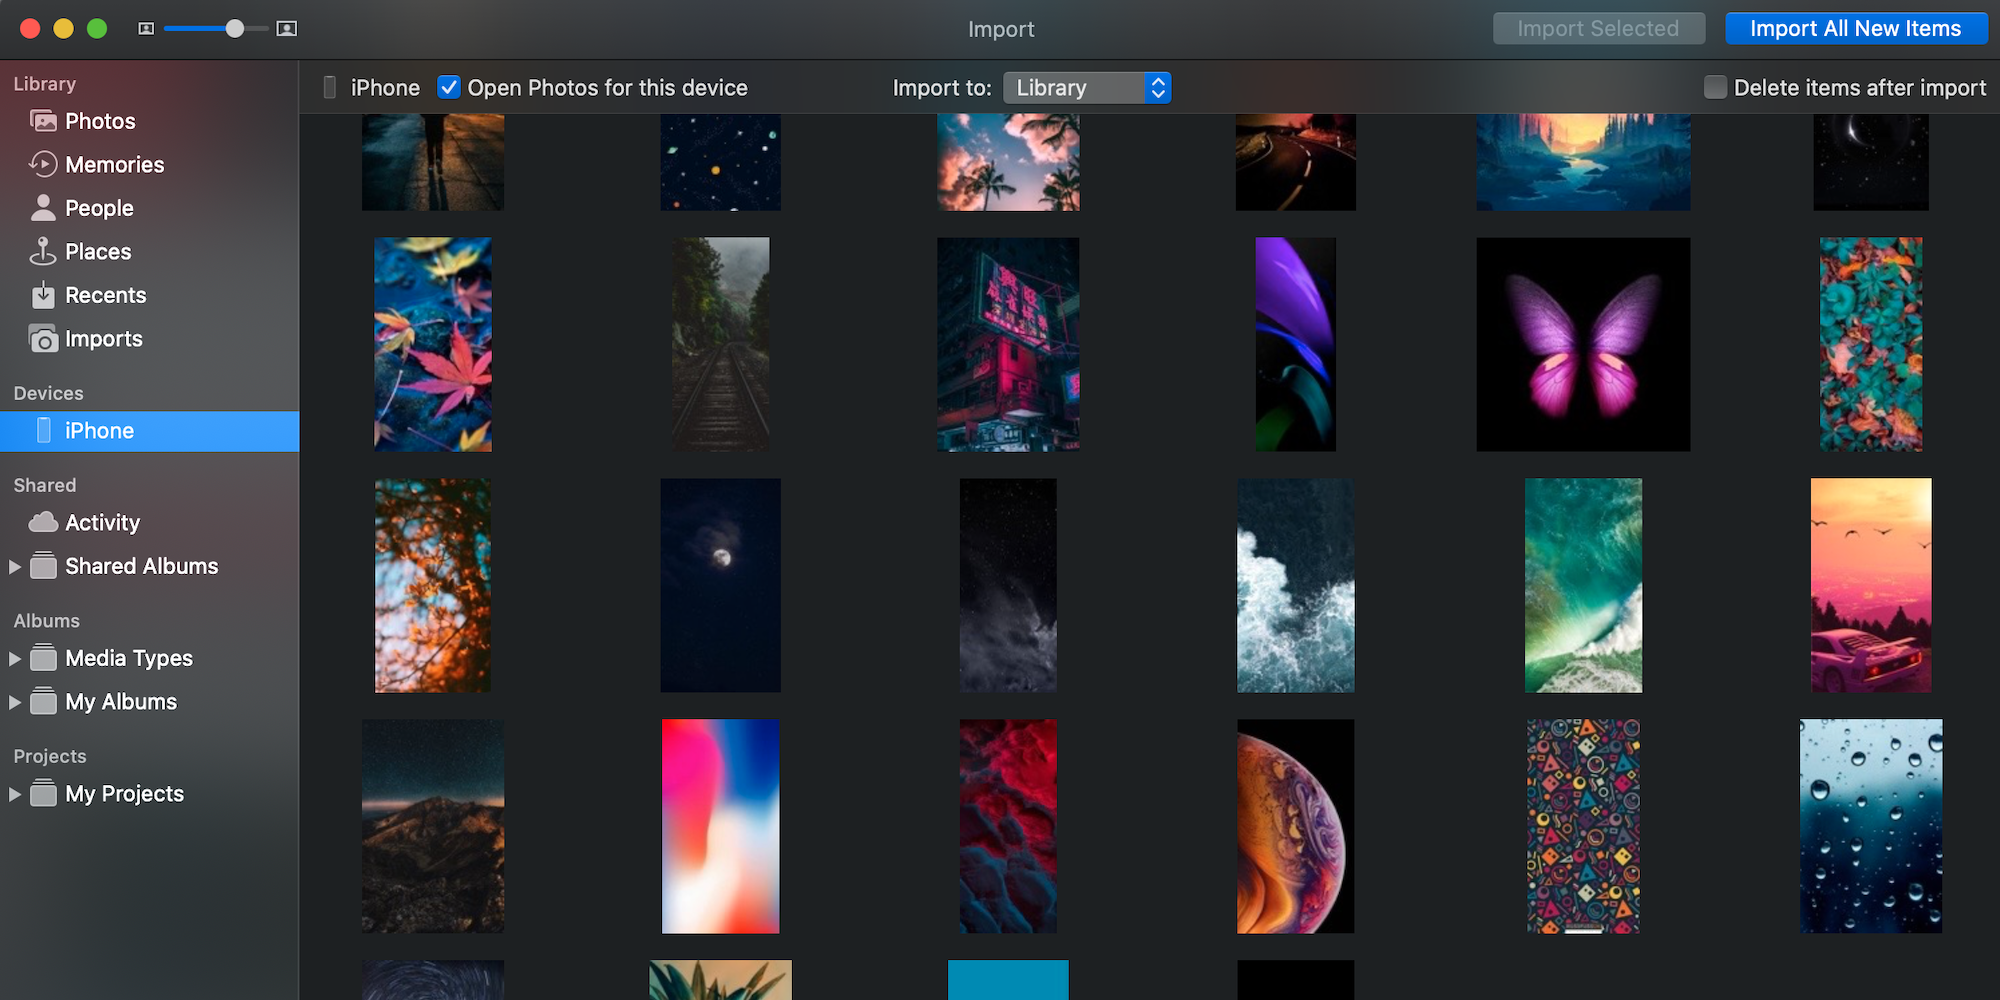Click the Places map pin icon
This screenshot has height=1000, width=2000.
pos(43,251)
